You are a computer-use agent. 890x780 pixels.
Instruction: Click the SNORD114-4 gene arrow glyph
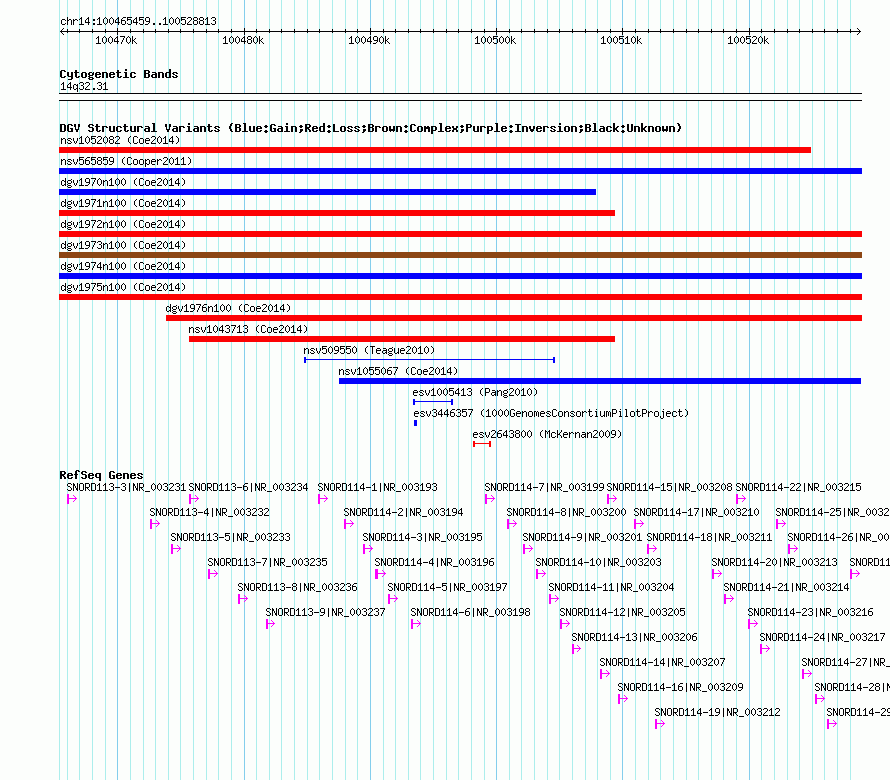point(380,574)
